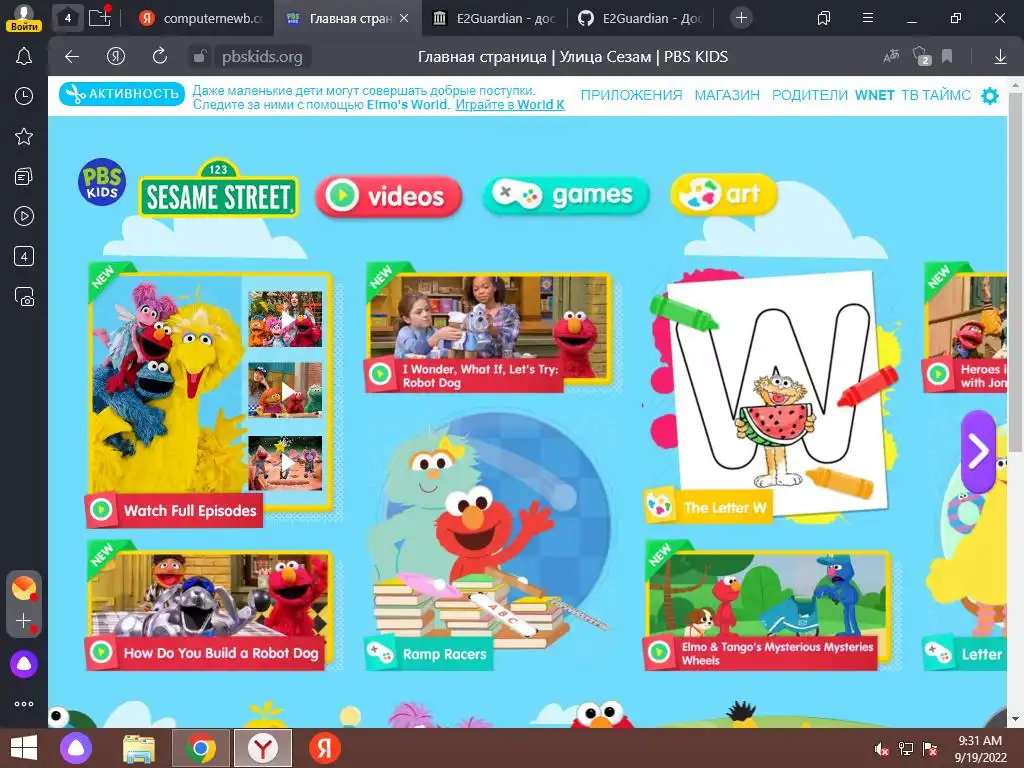Click the АКТИВНОСТЬ button
Viewport: 1024px width, 768px height.
pos(122,93)
